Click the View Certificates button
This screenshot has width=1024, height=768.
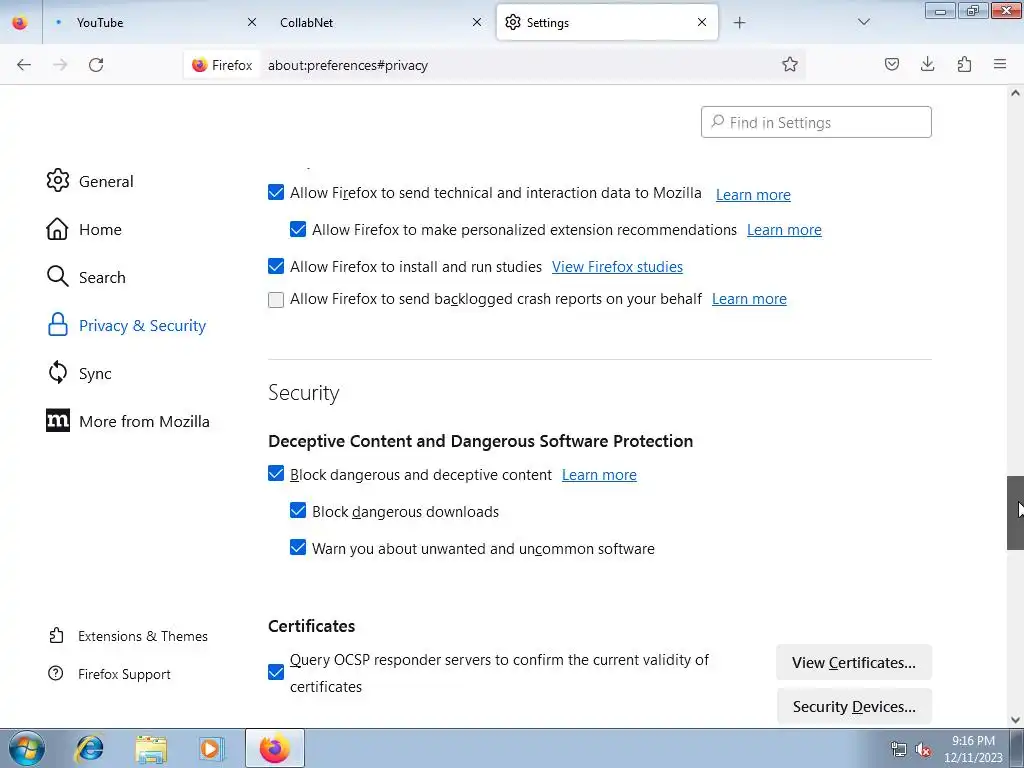click(854, 662)
